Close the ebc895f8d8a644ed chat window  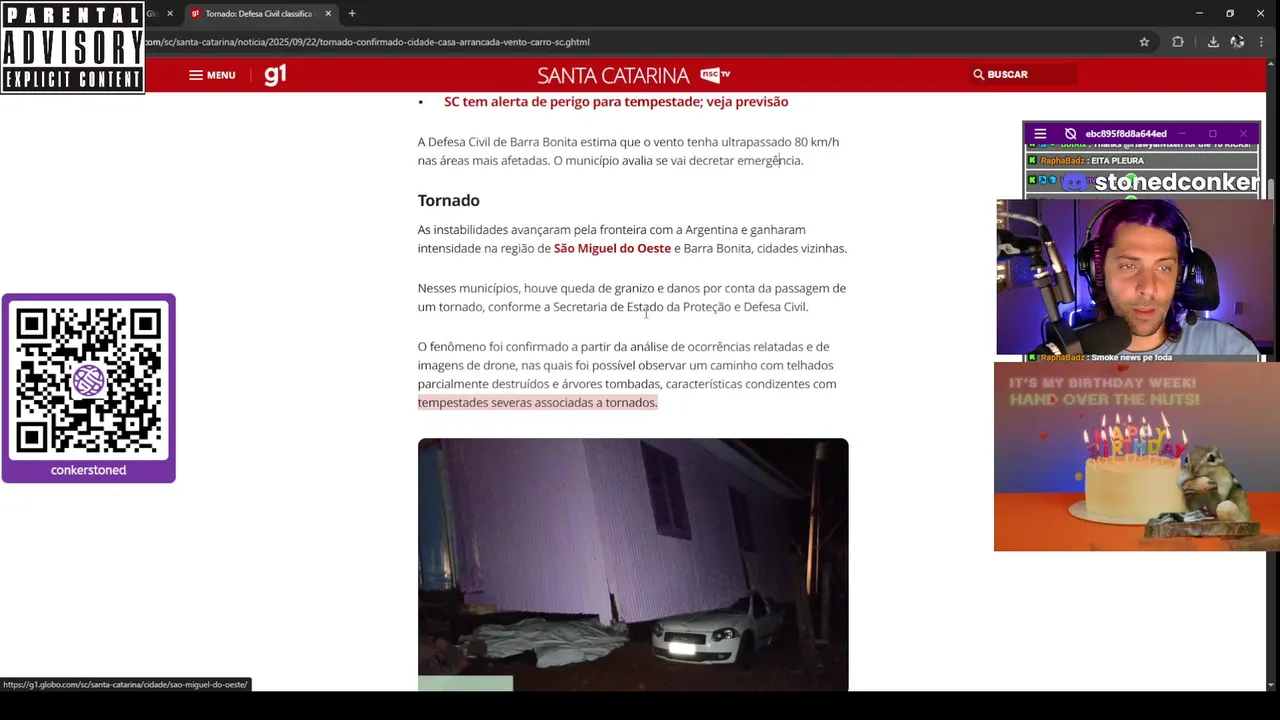1243,133
